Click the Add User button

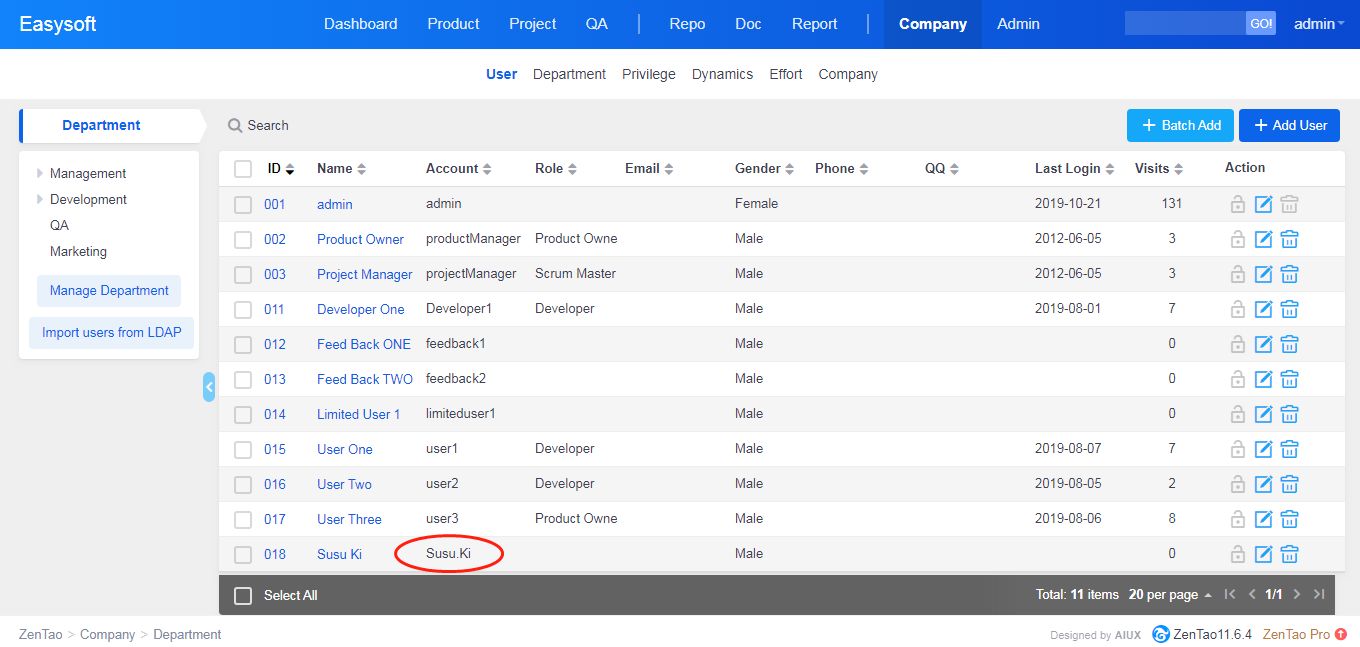pyautogui.click(x=1289, y=126)
